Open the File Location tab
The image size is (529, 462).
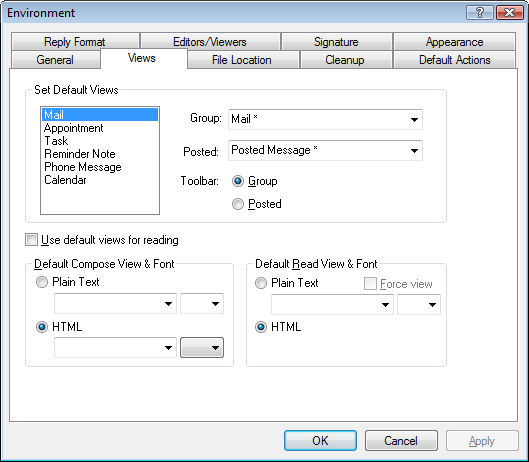pyautogui.click(x=243, y=60)
